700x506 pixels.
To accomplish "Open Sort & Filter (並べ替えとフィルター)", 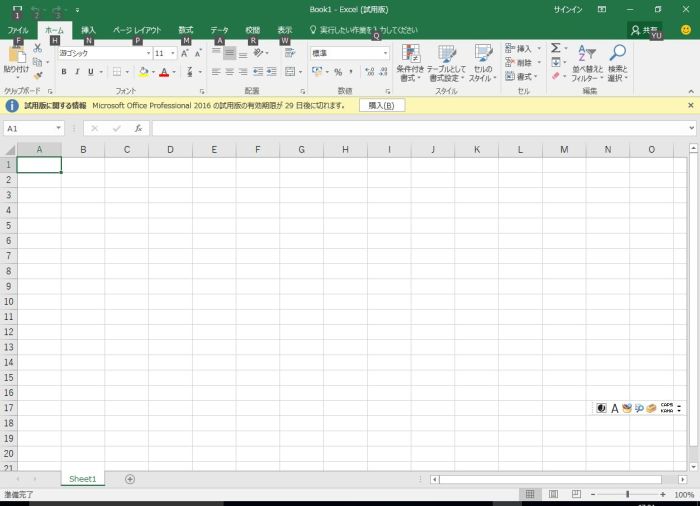I will [x=587, y=62].
